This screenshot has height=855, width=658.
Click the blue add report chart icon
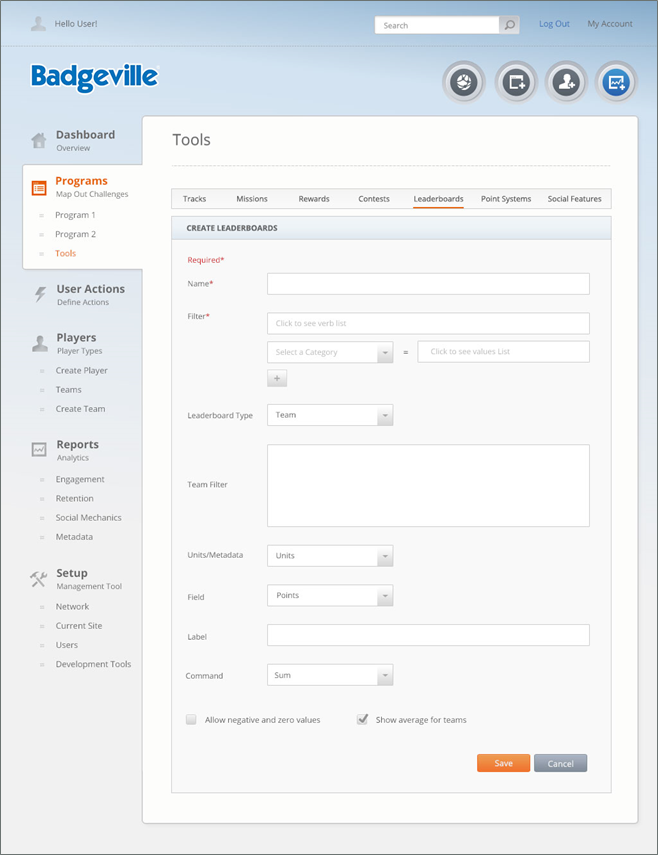click(x=617, y=83)
